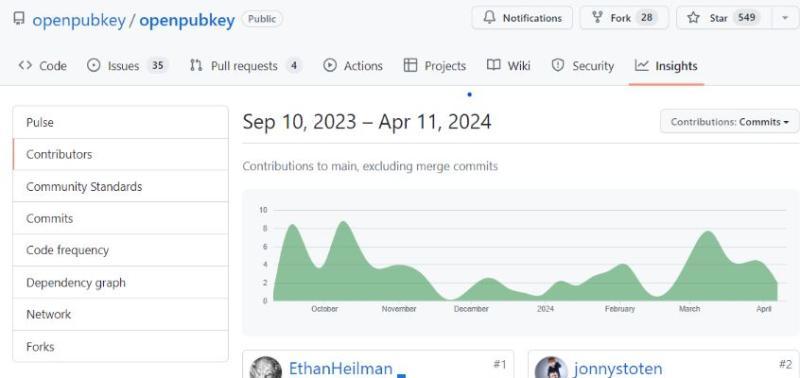The width and height of the screenshot is (800, 378).
Task: Open the Code tab
Action: (x=43, y=66)
